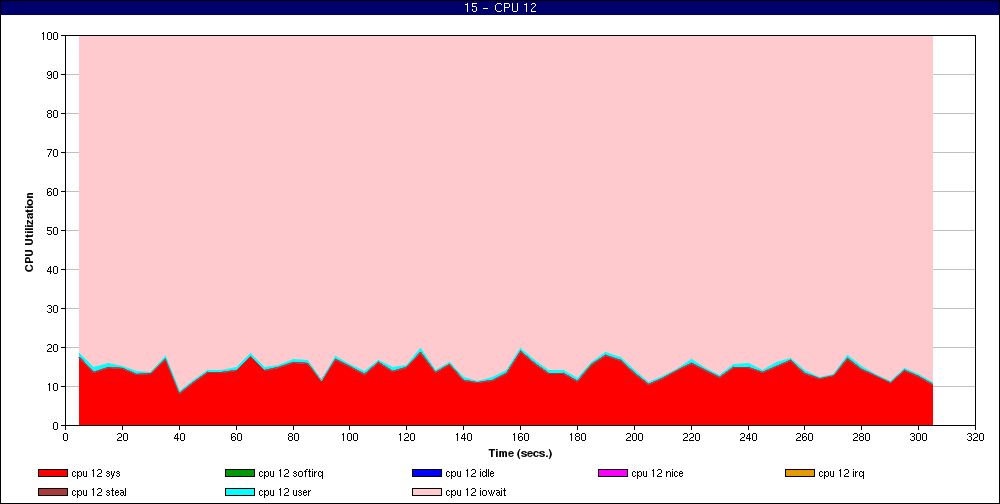
Task: Click the x-axis tick label 80
Action: click(293, 437)
